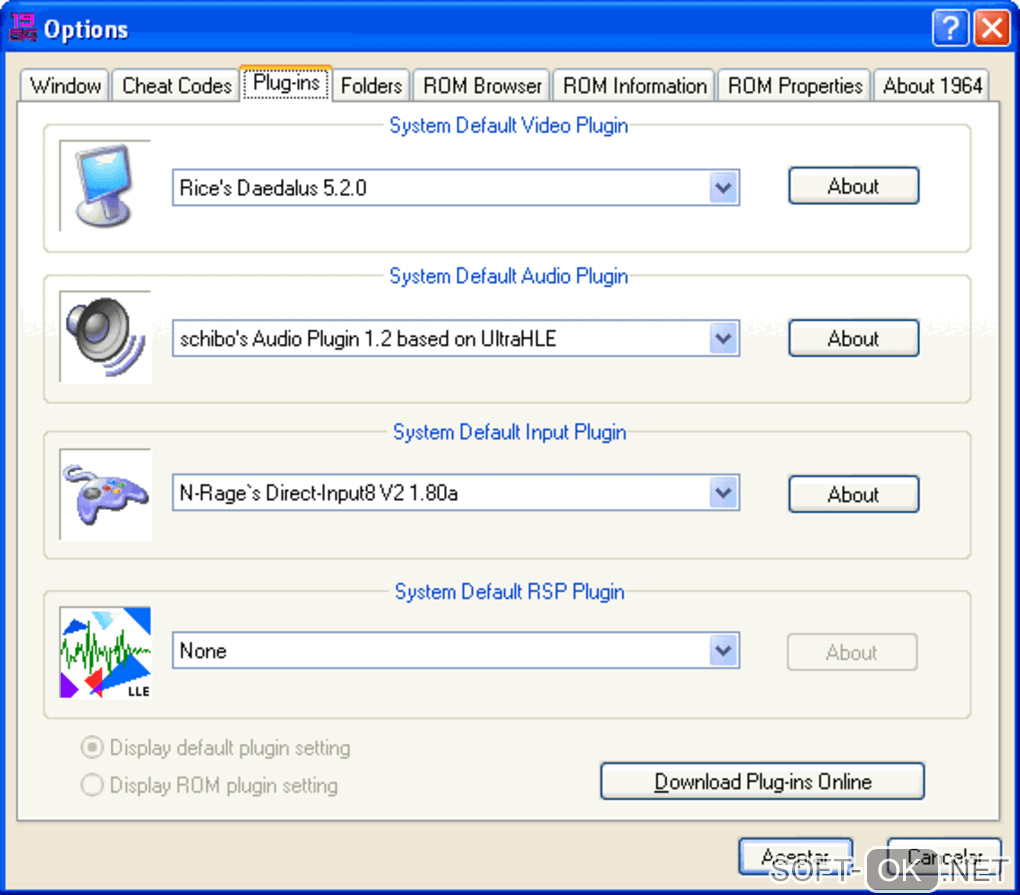
Task: Click the Rice's Daedalus 5.2.0 combo box
Action: (x=455, y=188)
